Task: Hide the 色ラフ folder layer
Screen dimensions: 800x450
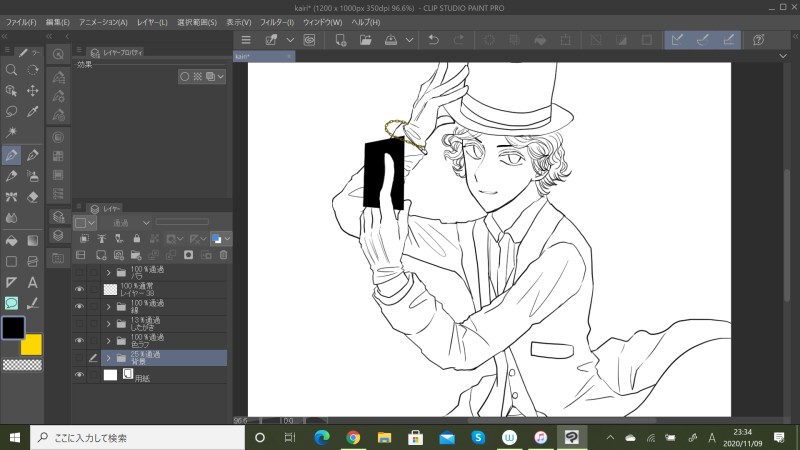Action: (x=79, y=341)
